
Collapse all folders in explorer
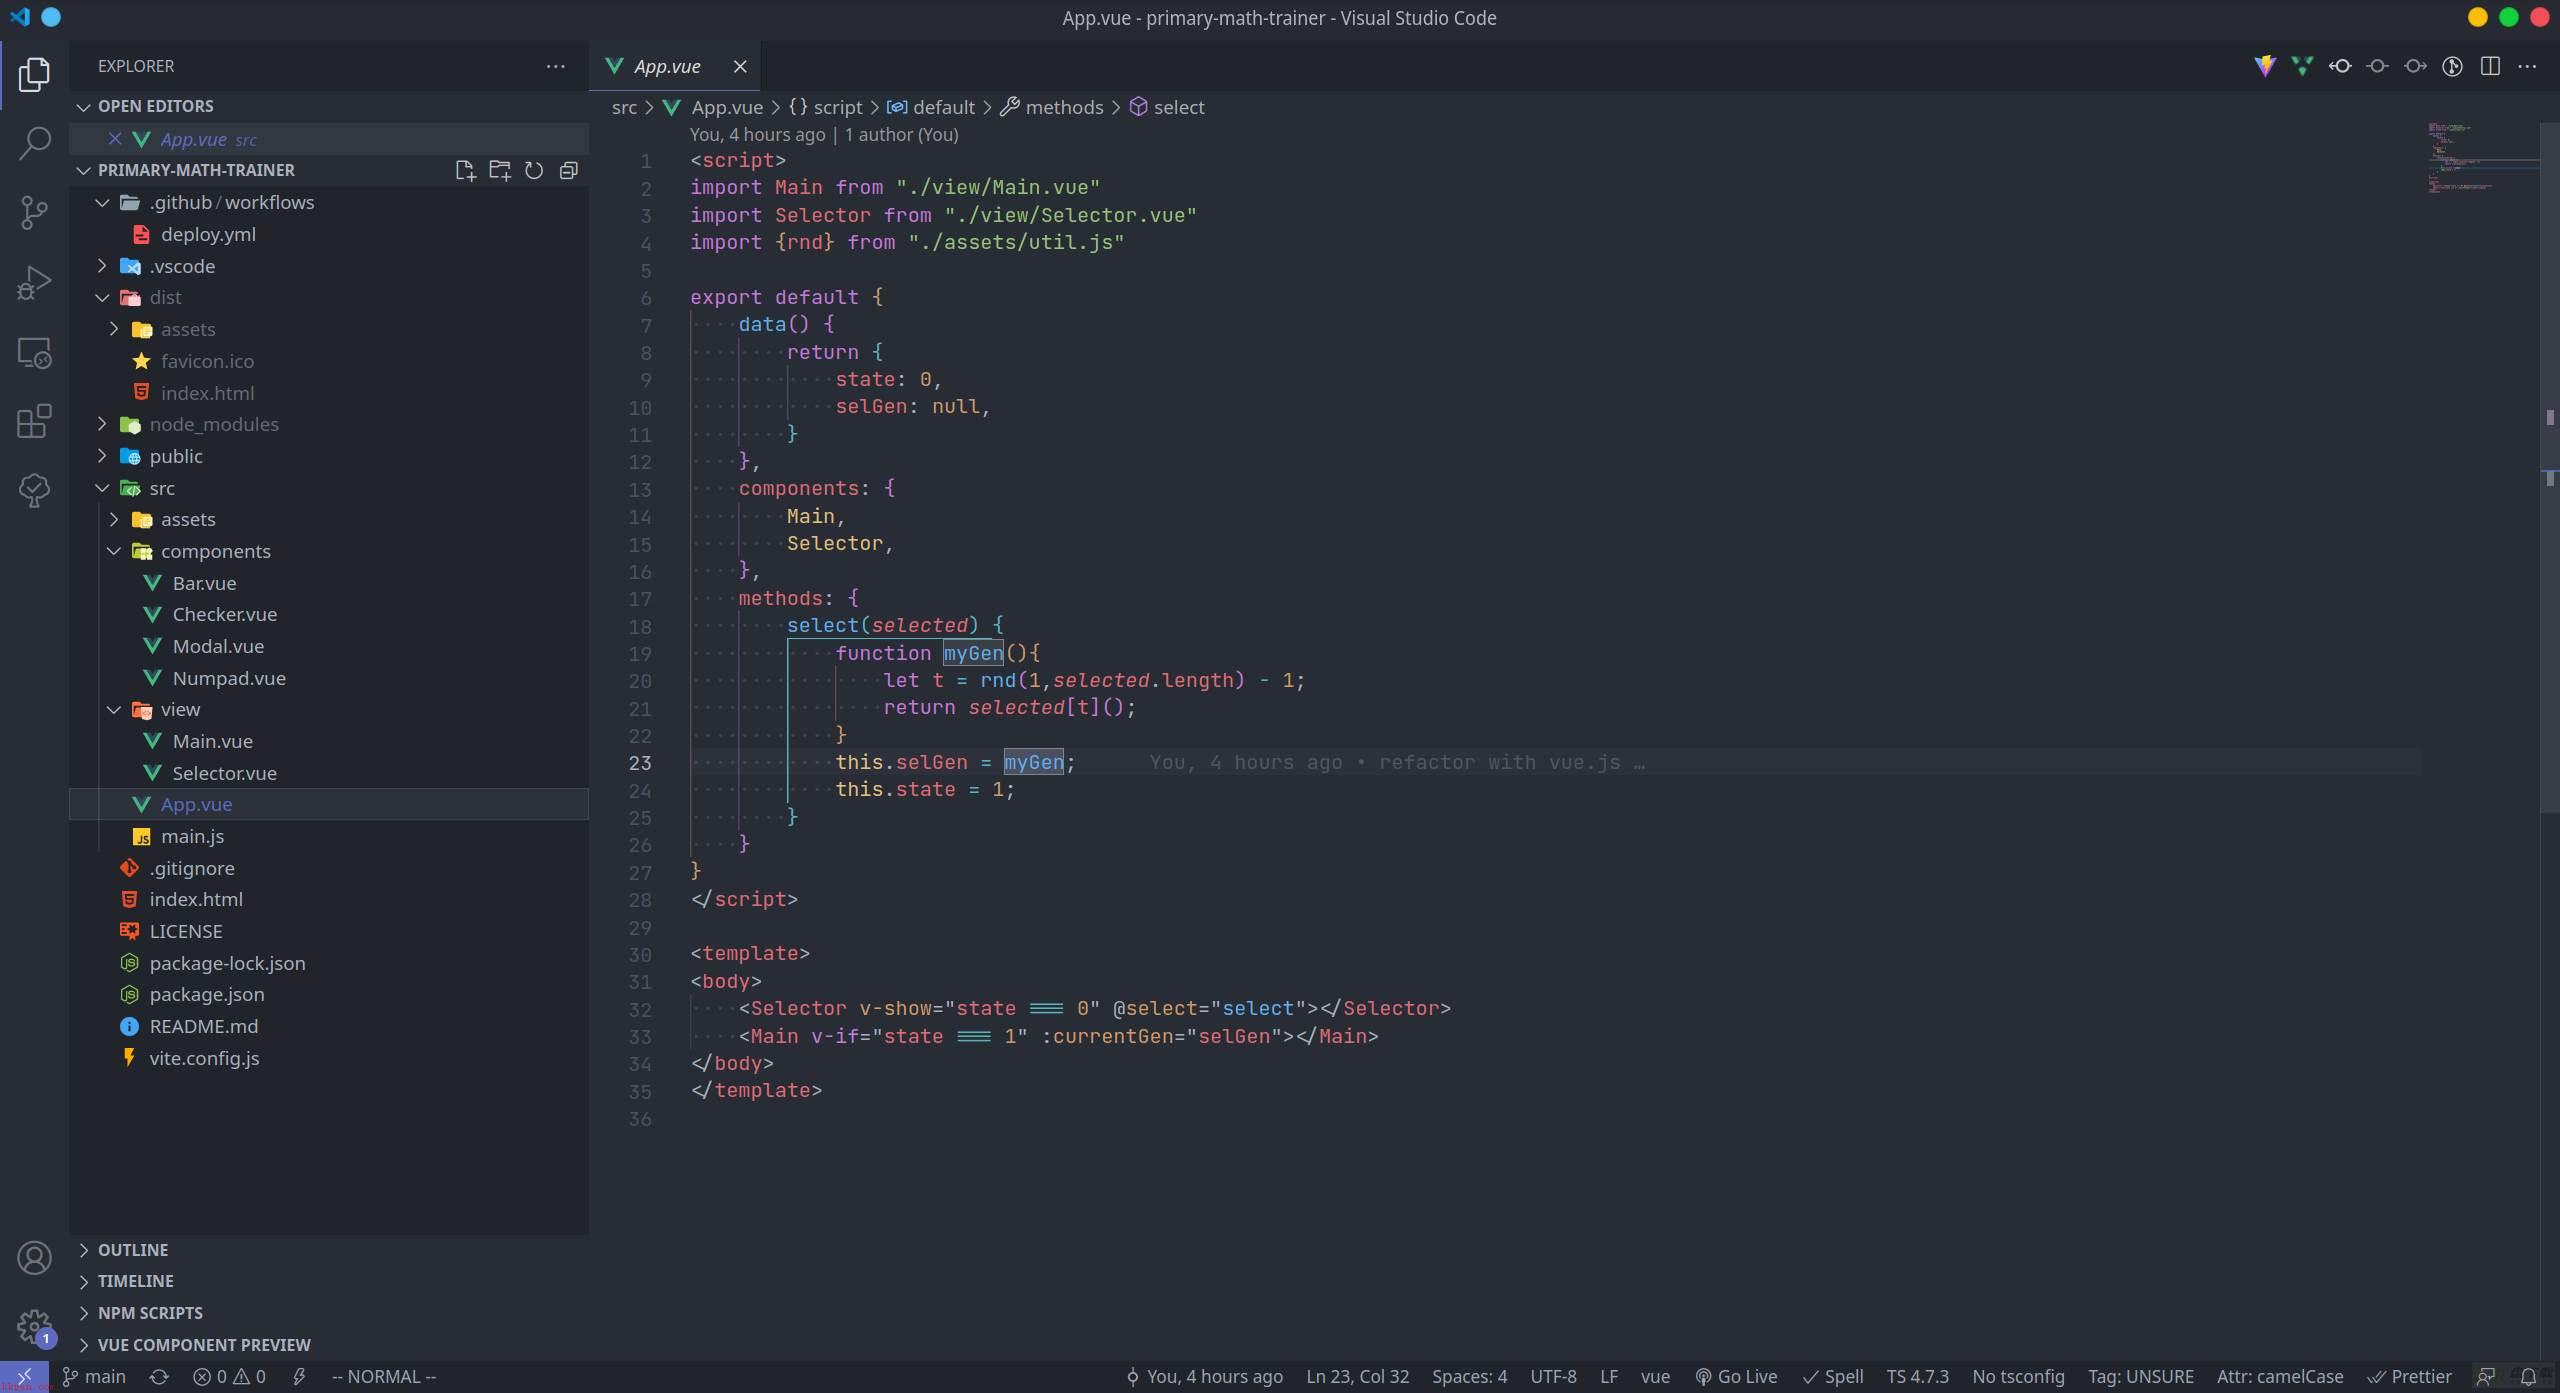568,170
